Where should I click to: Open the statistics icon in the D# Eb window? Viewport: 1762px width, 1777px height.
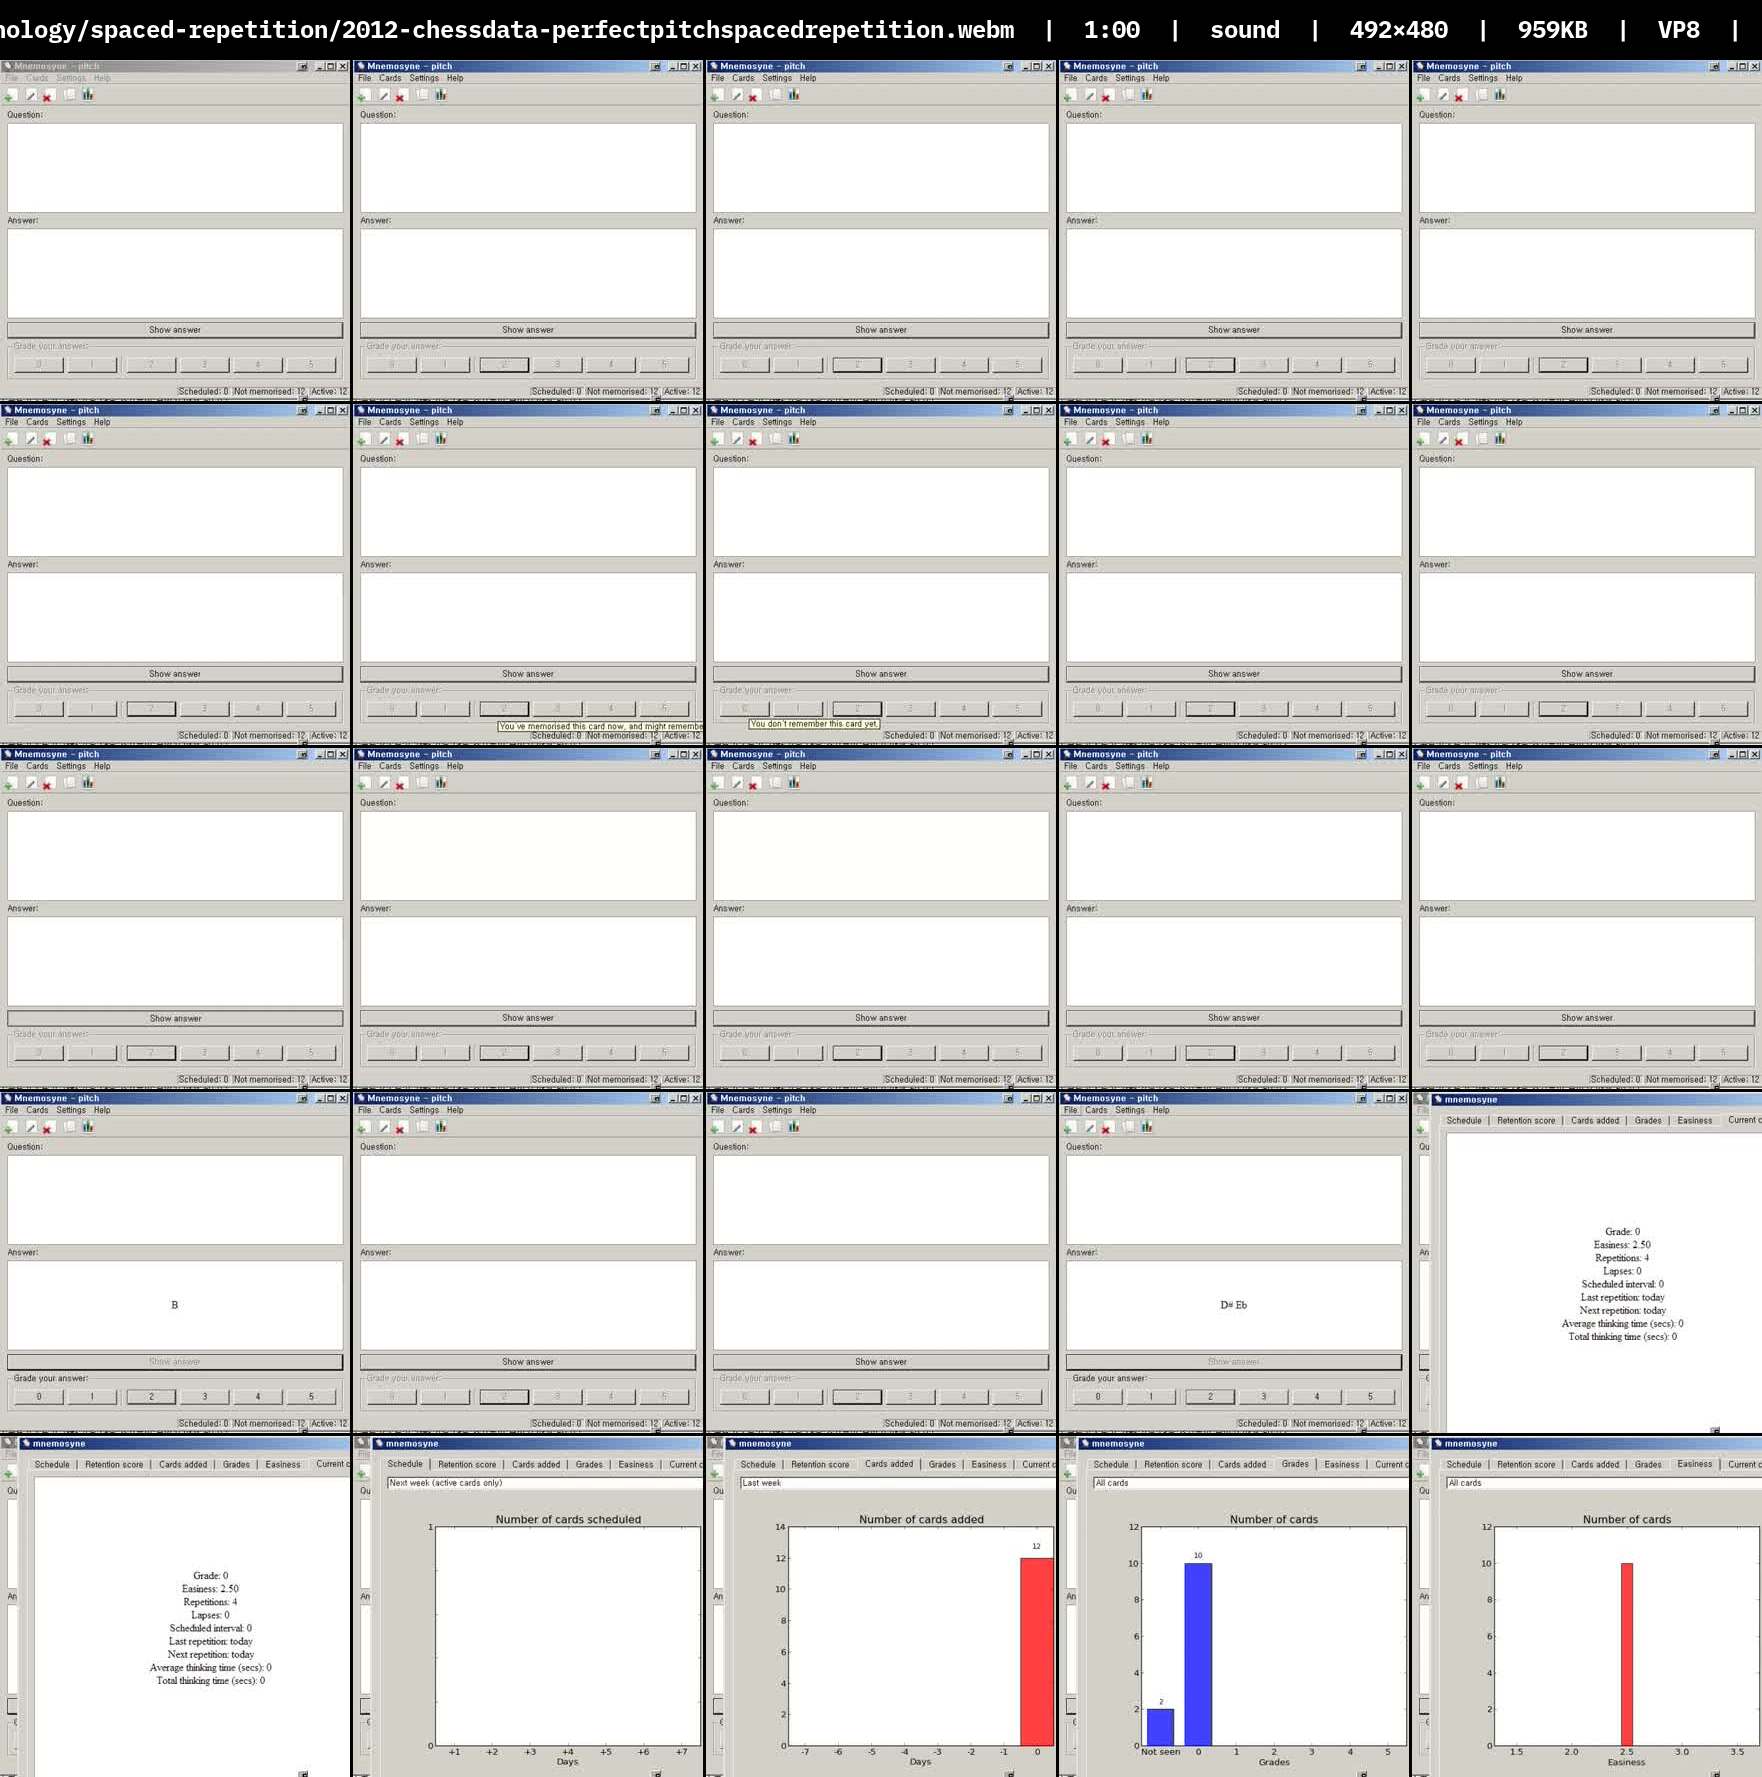click(1147, 1127)
